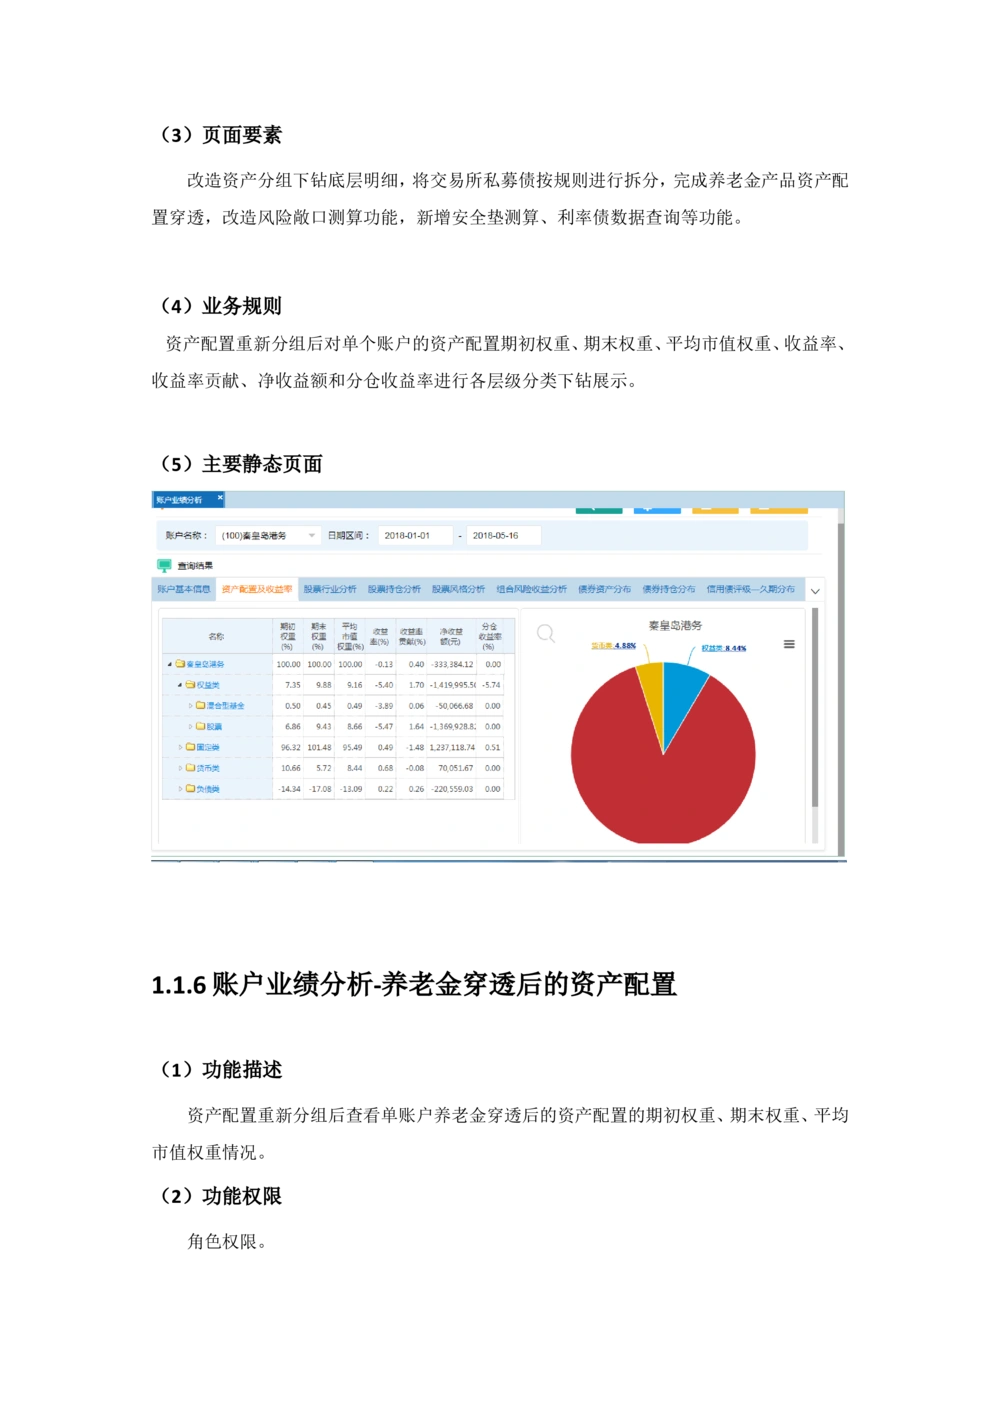Viewport: 1000px width, 1415px height.
Task: Expand the tab overflow chevron
Action: tap(815, 591)
